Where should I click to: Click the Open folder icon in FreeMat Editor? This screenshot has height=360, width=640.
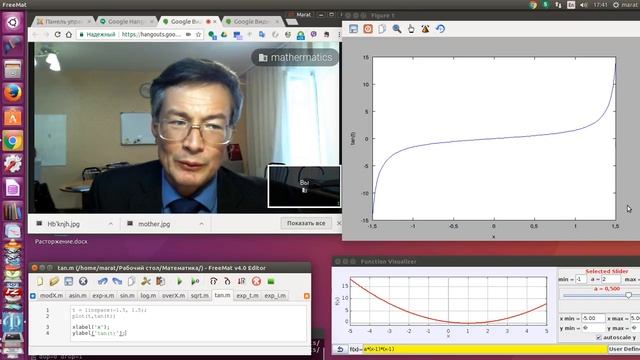pyautogui.click(x=54, y=281)
